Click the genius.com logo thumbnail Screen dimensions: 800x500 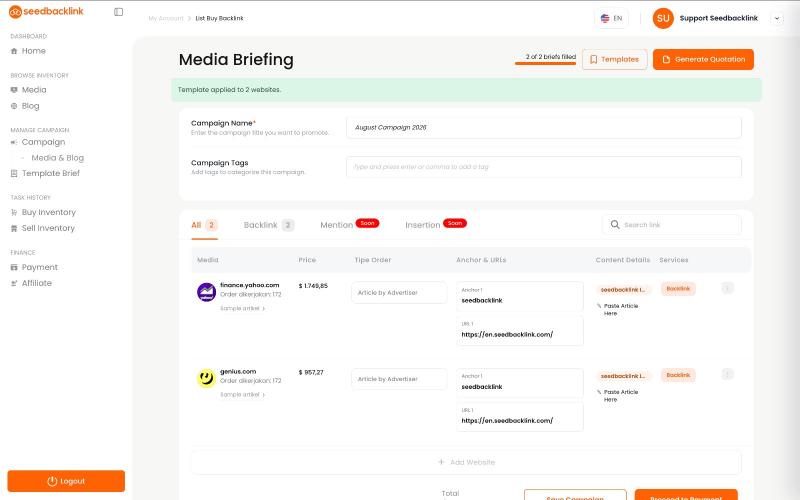point(207,379)
